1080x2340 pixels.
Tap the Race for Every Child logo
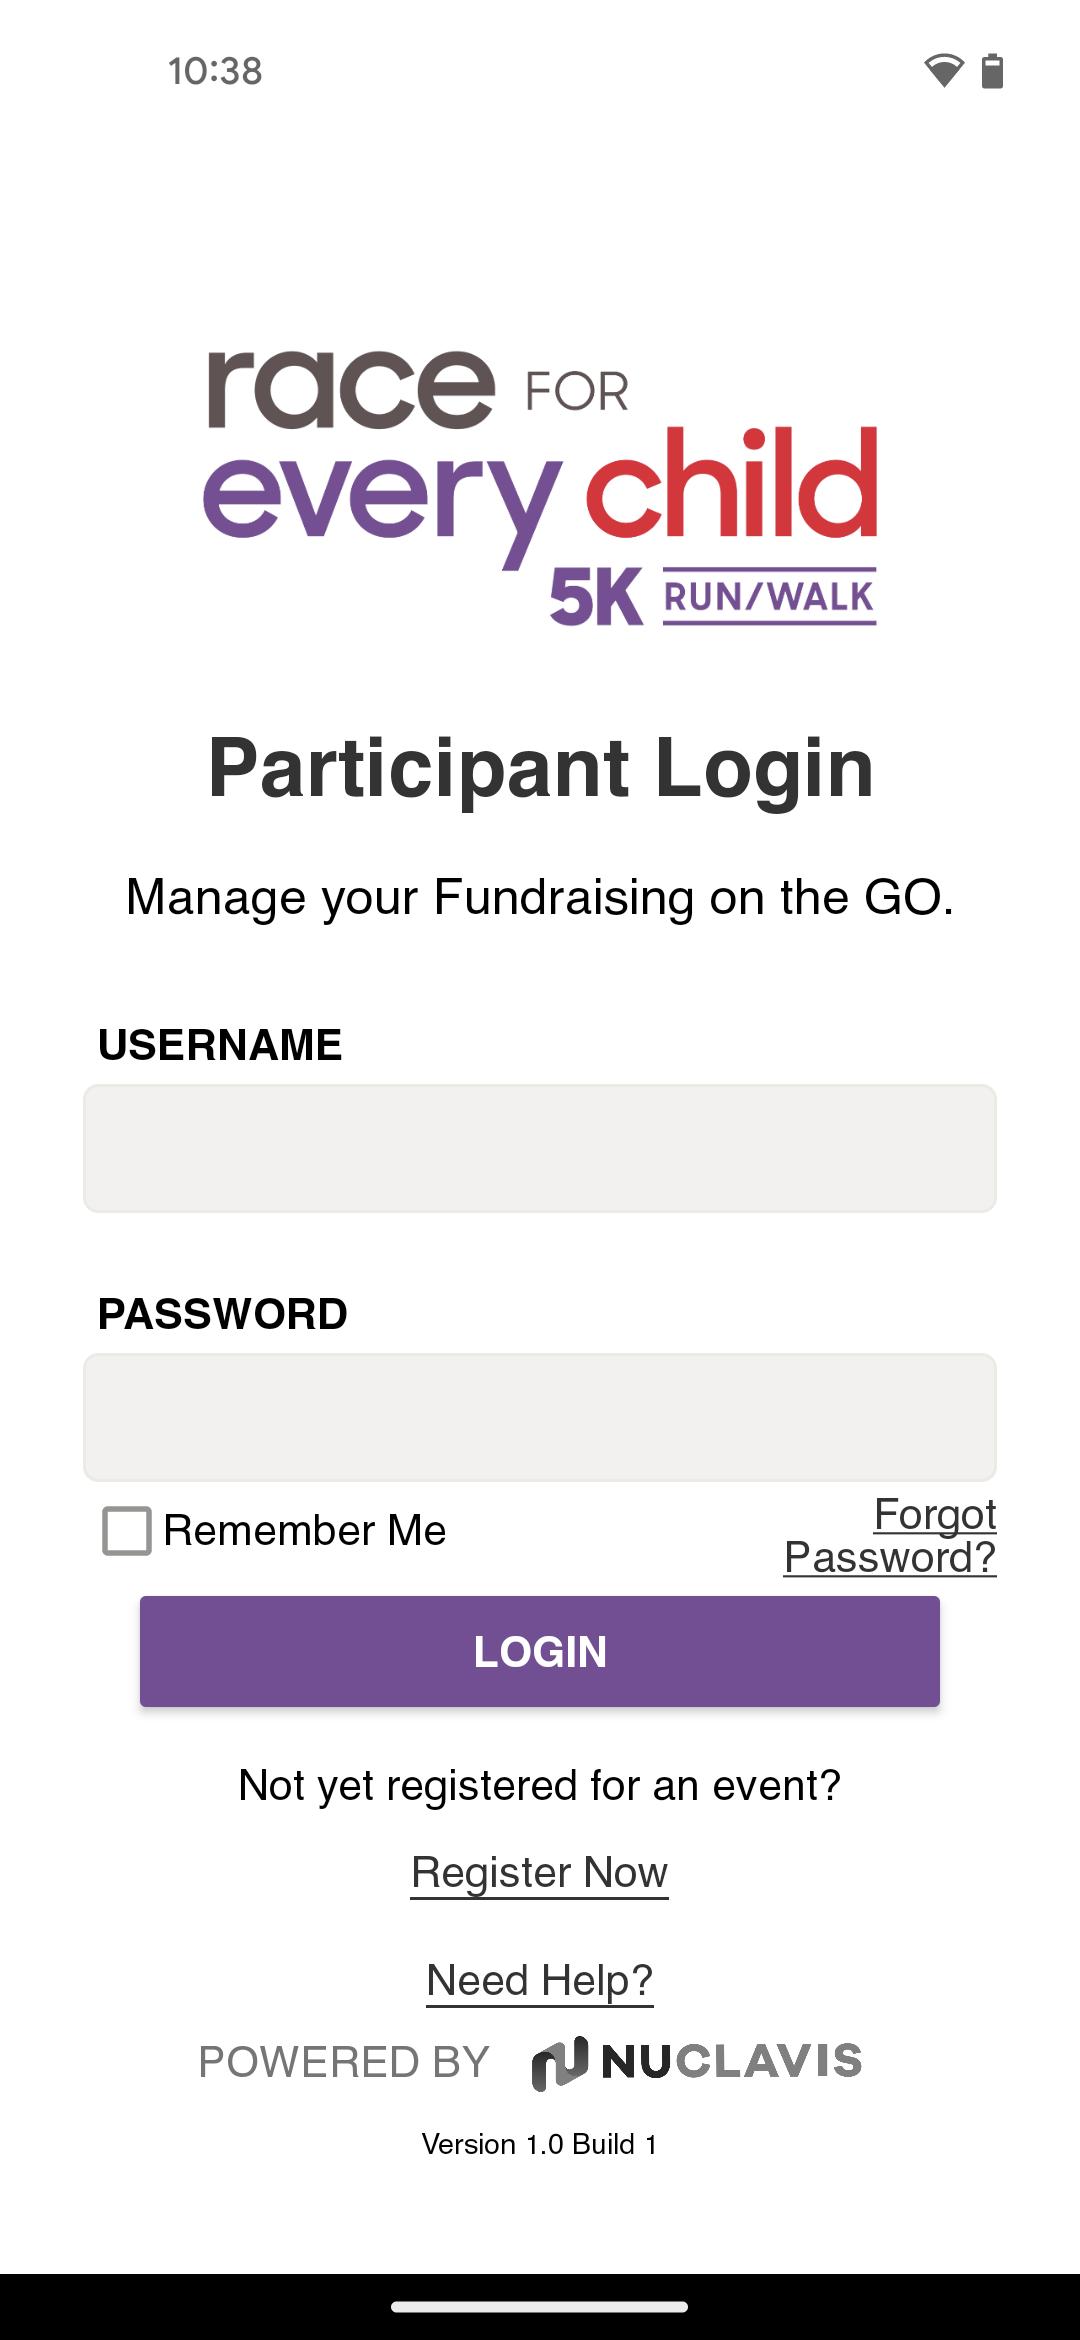(540, 489)
